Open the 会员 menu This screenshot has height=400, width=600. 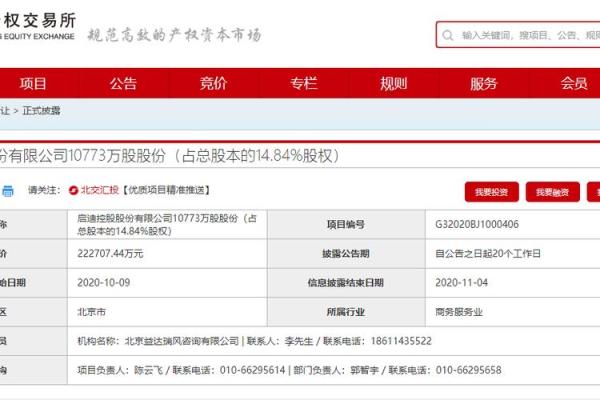(574, 83)
